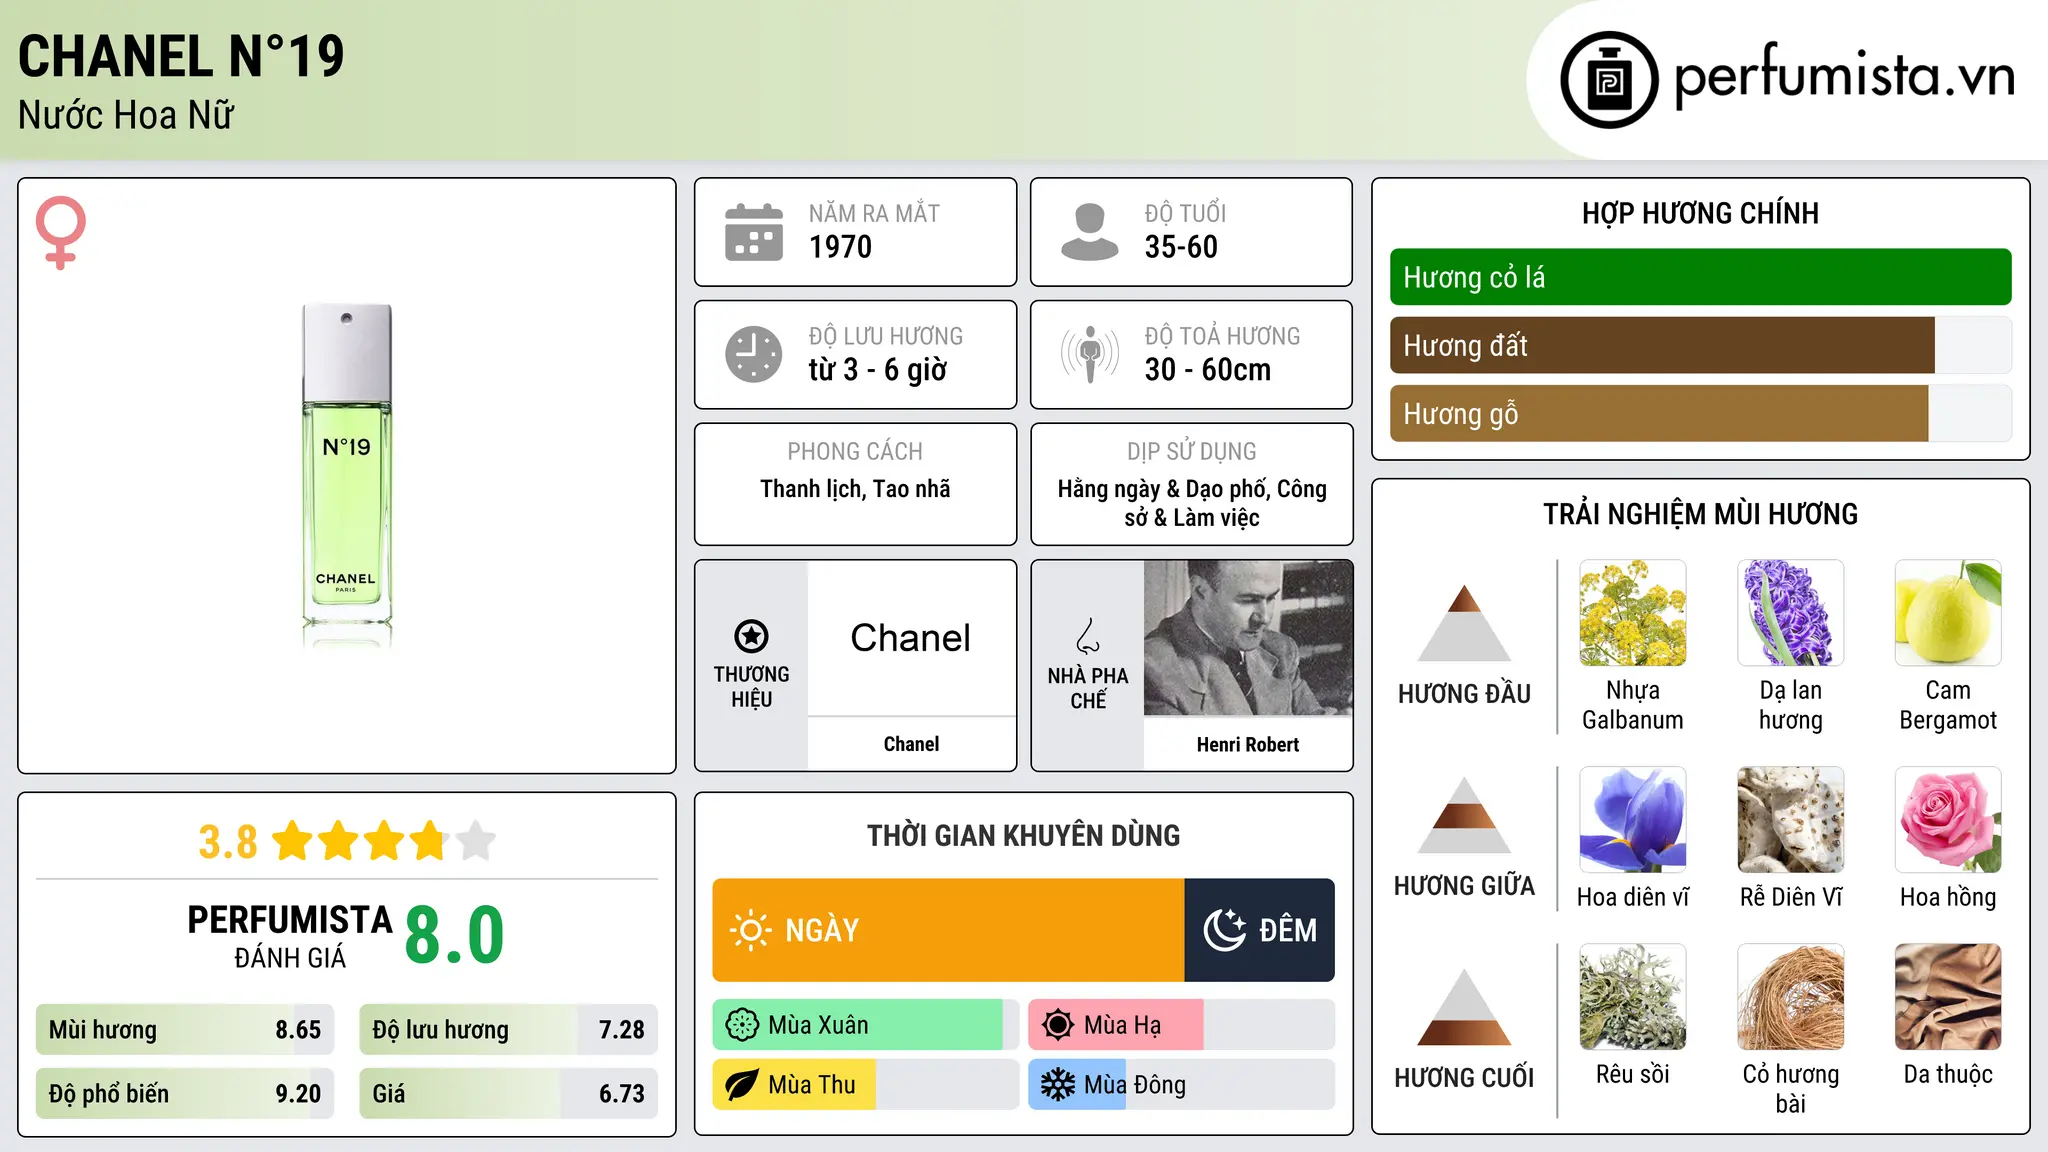This screenshot has height=1152, width=2048.
Task: Click the Mùi hương 8.65 score bar
Action: [x=185, y=1030]
